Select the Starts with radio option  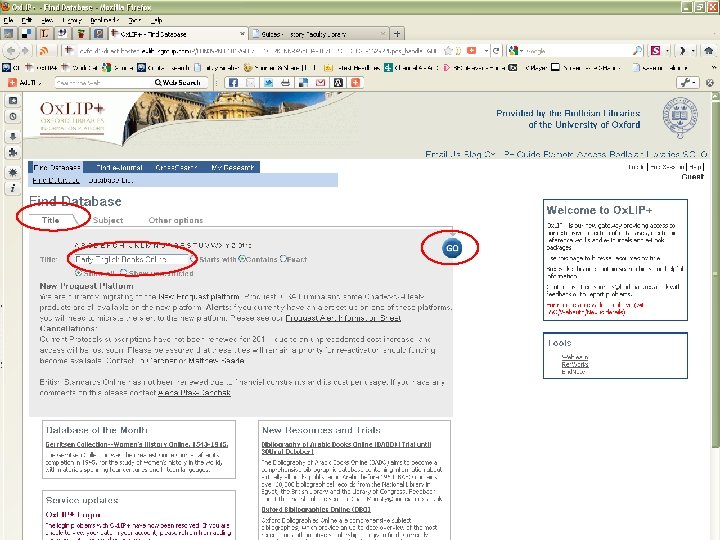pyautogui.click(x=195, y=259)
